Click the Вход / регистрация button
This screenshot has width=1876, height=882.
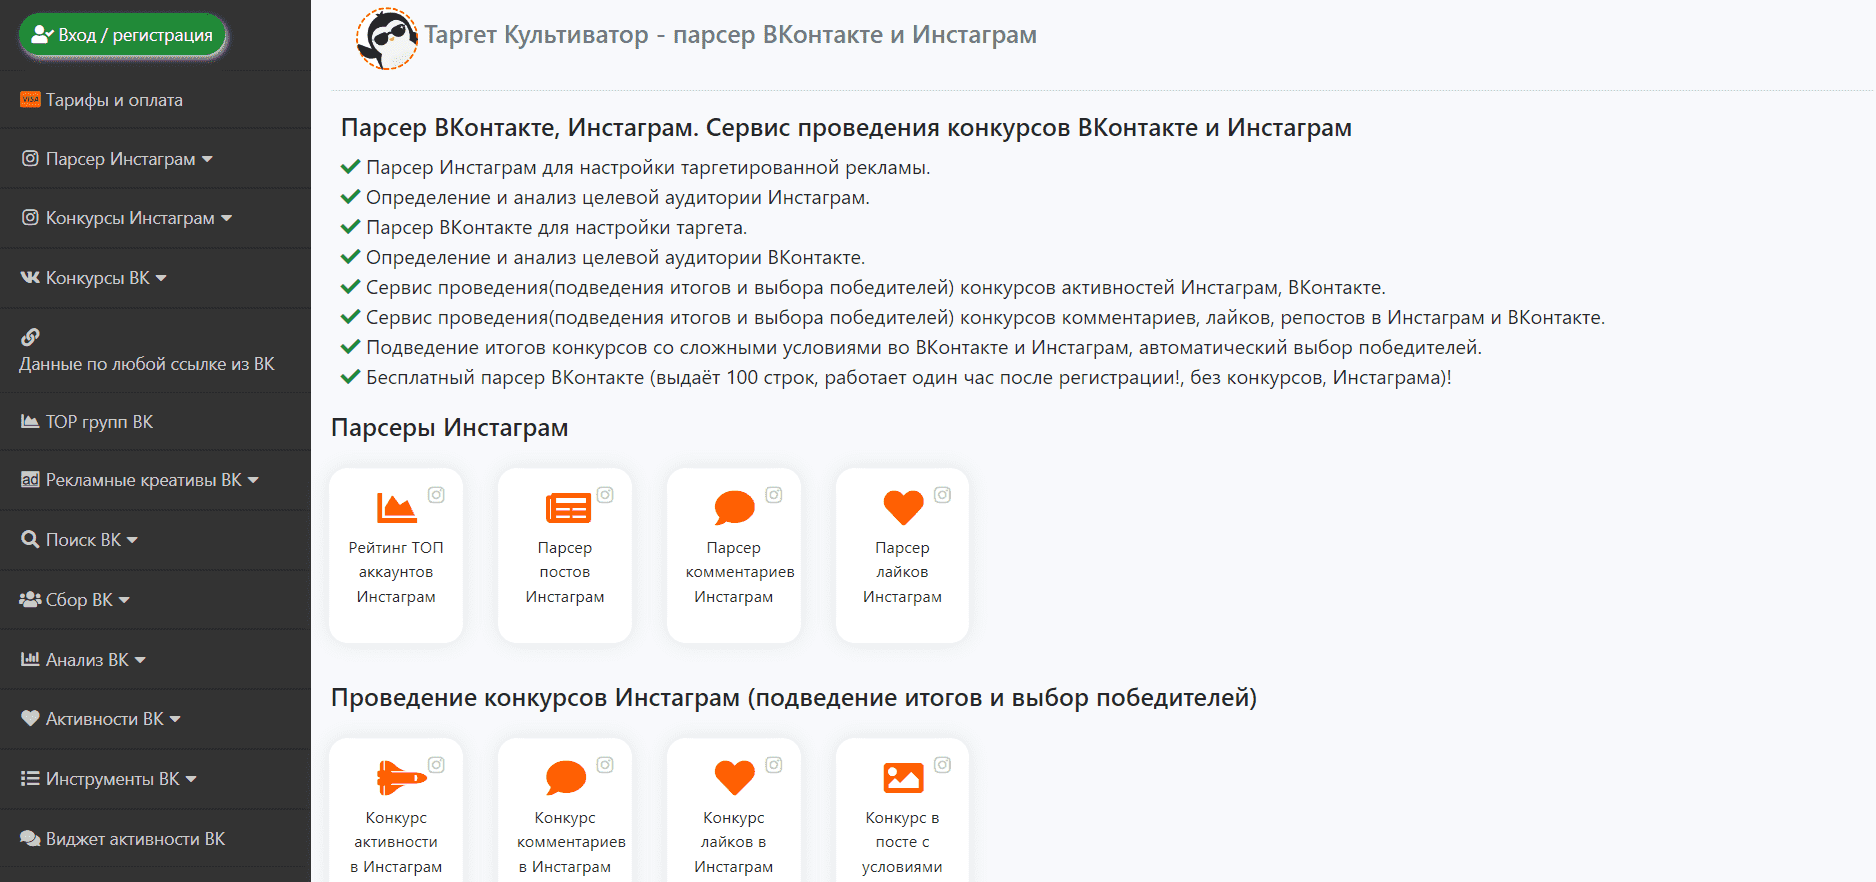click(x=122, y=35)
